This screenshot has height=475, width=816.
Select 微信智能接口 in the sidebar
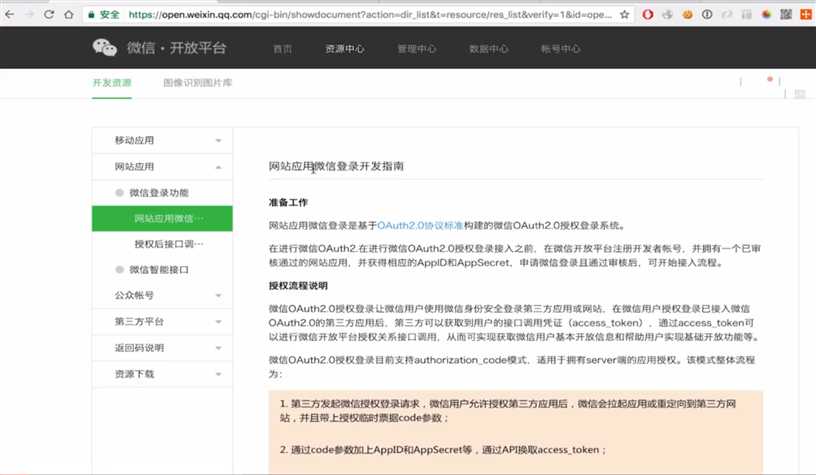(x=159, y=269)
